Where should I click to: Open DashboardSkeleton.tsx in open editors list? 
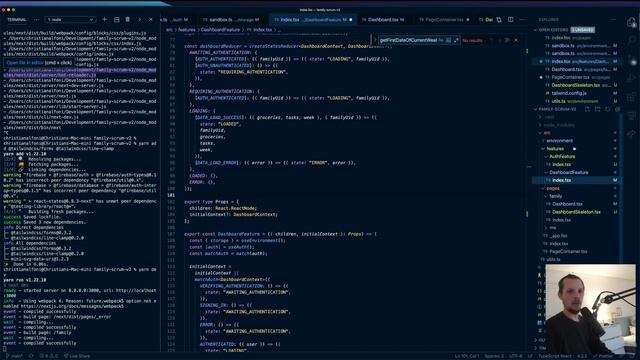click(x=577, y=85)
